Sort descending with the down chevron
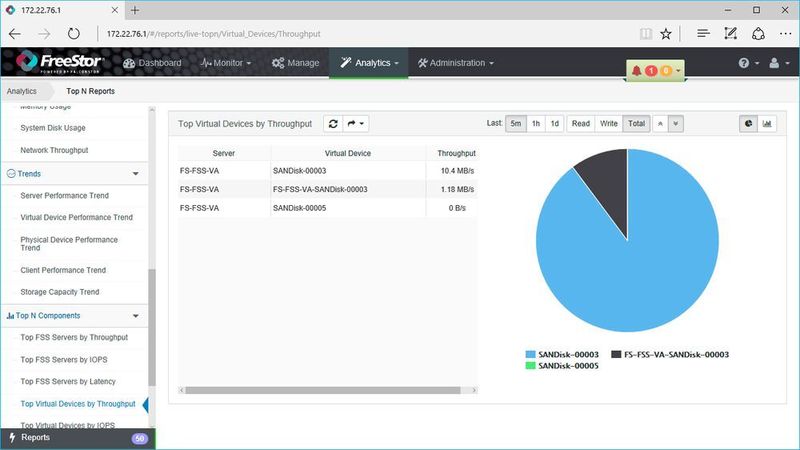Image resolution: width=800 pixels, height=450 pixels. (x=676, y=123)
